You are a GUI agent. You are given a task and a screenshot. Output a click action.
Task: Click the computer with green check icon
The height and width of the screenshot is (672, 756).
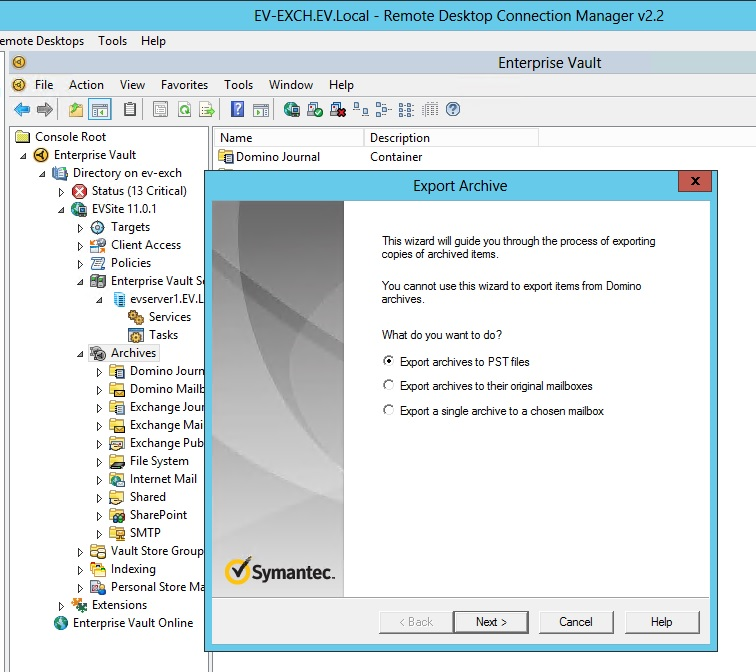pos(315,109)
